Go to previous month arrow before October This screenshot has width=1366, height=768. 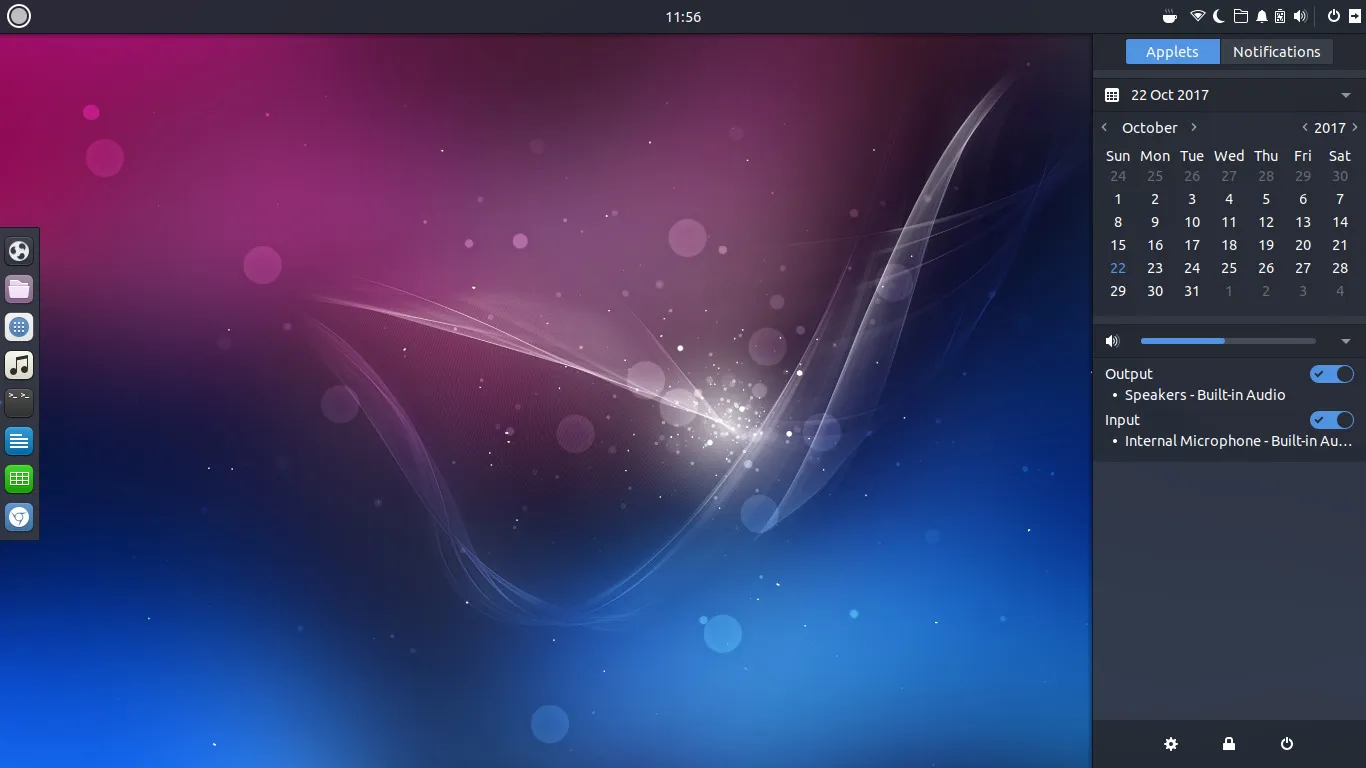point(1104,127)
